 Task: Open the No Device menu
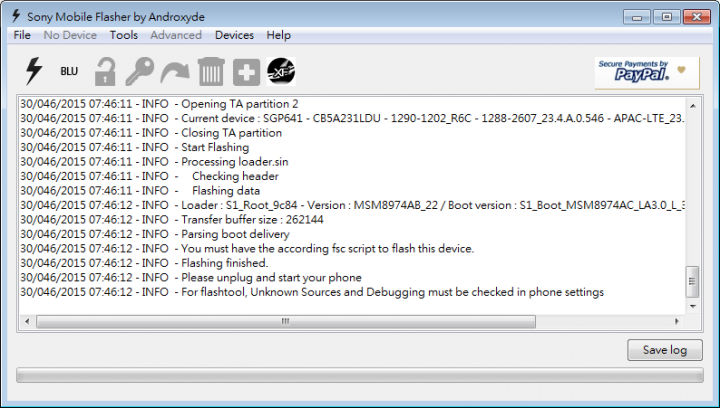coord(70,35)
